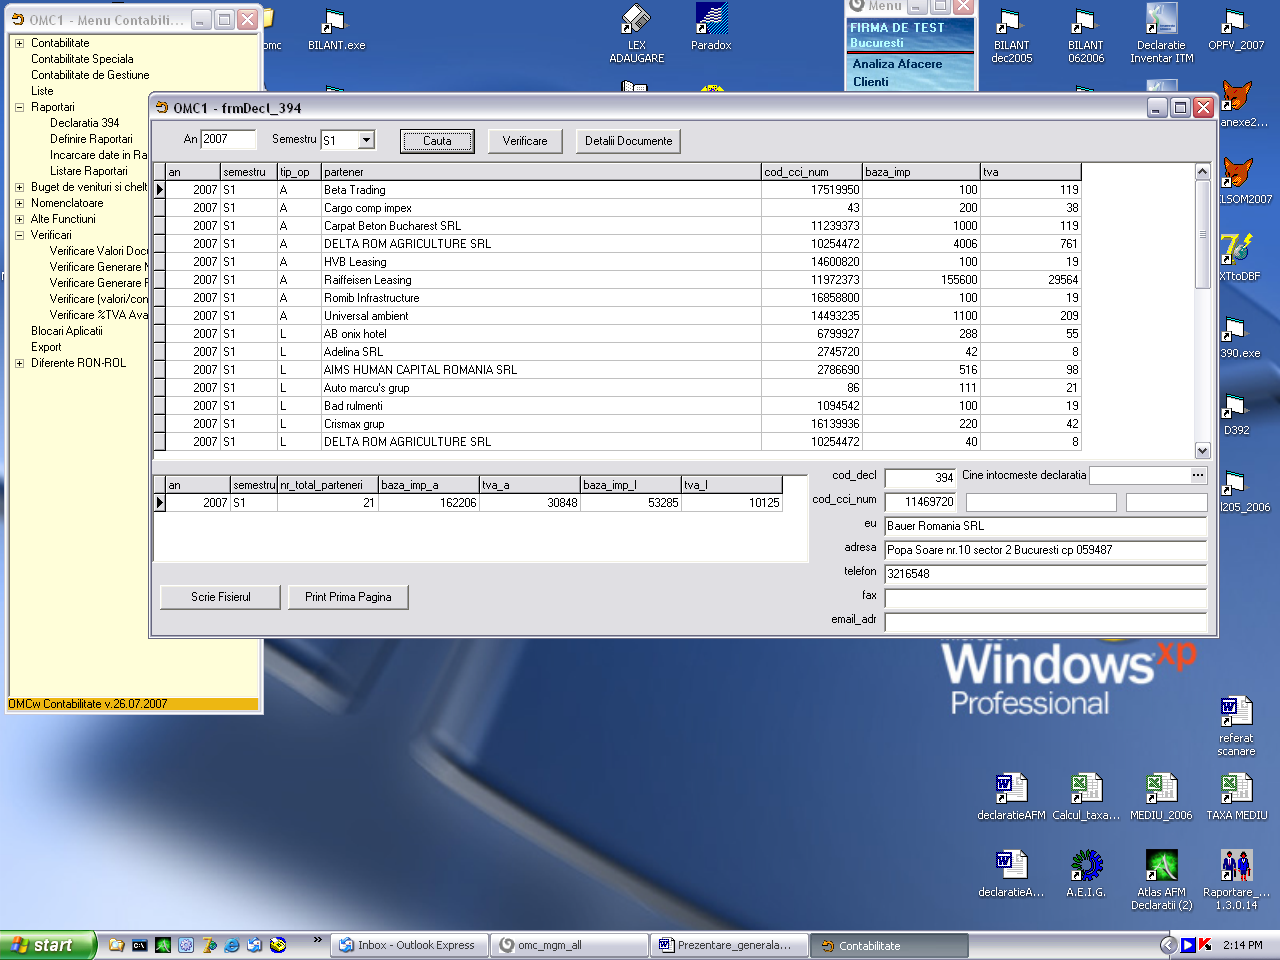Click the Print Prima Pagina button
Screen dimensions: 1280x960
point(348,597)
